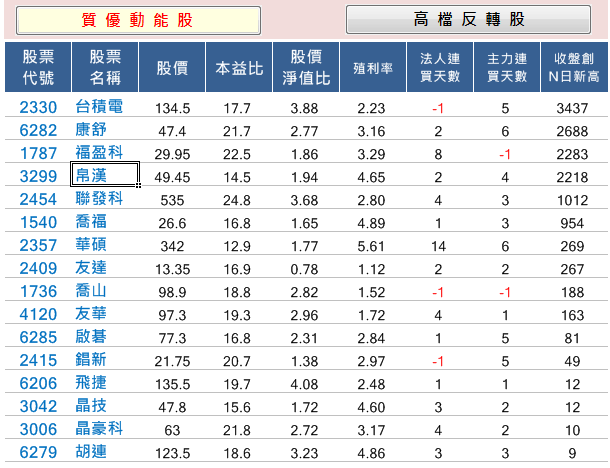Select 友達 price-to-book value 0.78
610x468 pixels.
point(304,269)
